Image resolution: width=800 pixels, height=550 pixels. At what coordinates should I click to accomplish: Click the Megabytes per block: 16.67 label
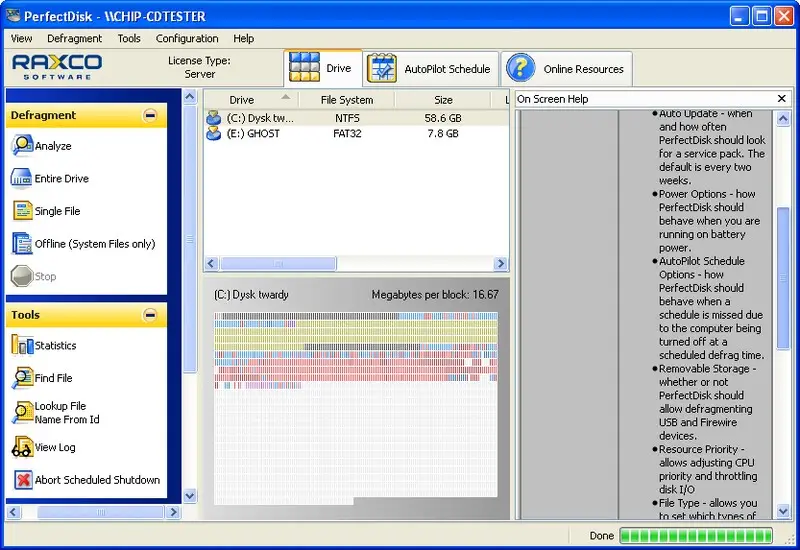tap(435, 294)
